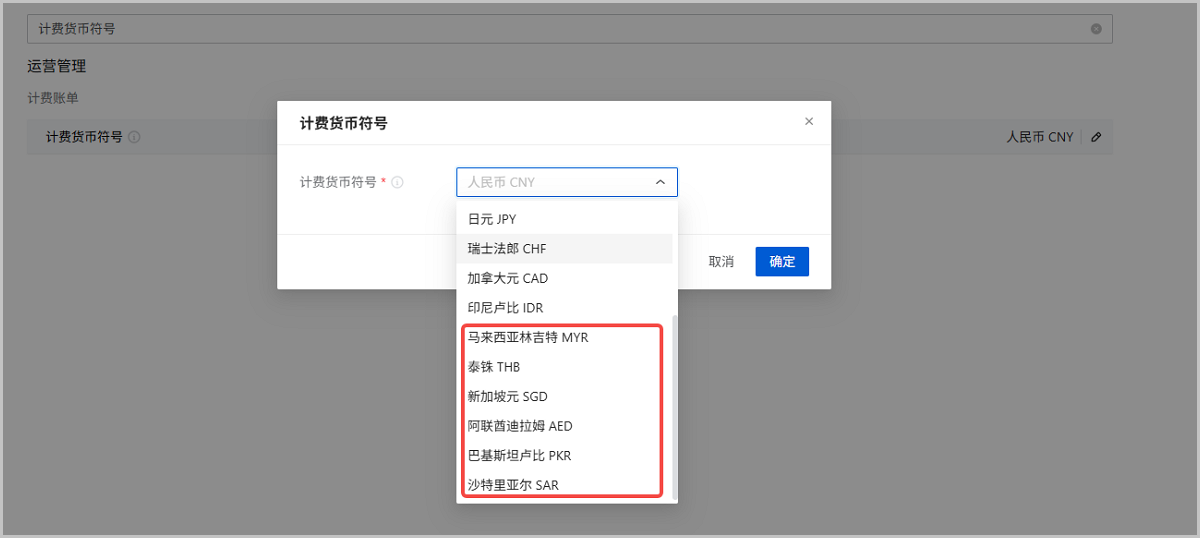Screen dimensions: 1200x538
Task: Select 马来西亚林吉特 MYR option
Action: point(528,337)
